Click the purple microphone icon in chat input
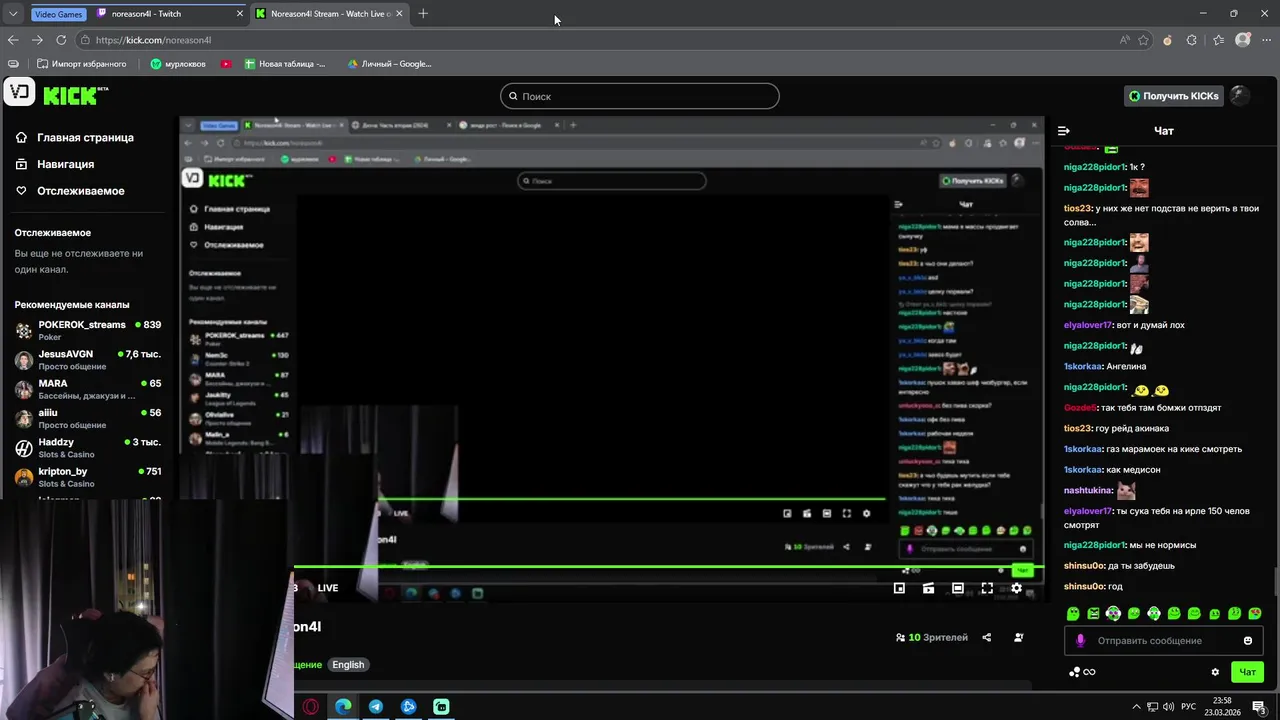The height and width of the screenshot is (720, 1280). tap(1080, 641)
